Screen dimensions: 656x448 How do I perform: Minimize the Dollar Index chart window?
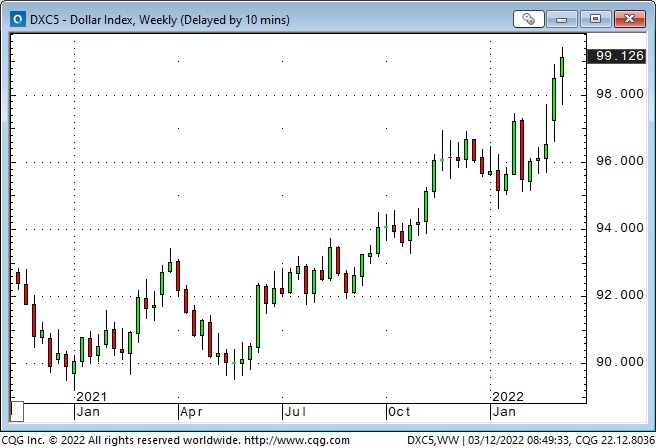(561, 19)
